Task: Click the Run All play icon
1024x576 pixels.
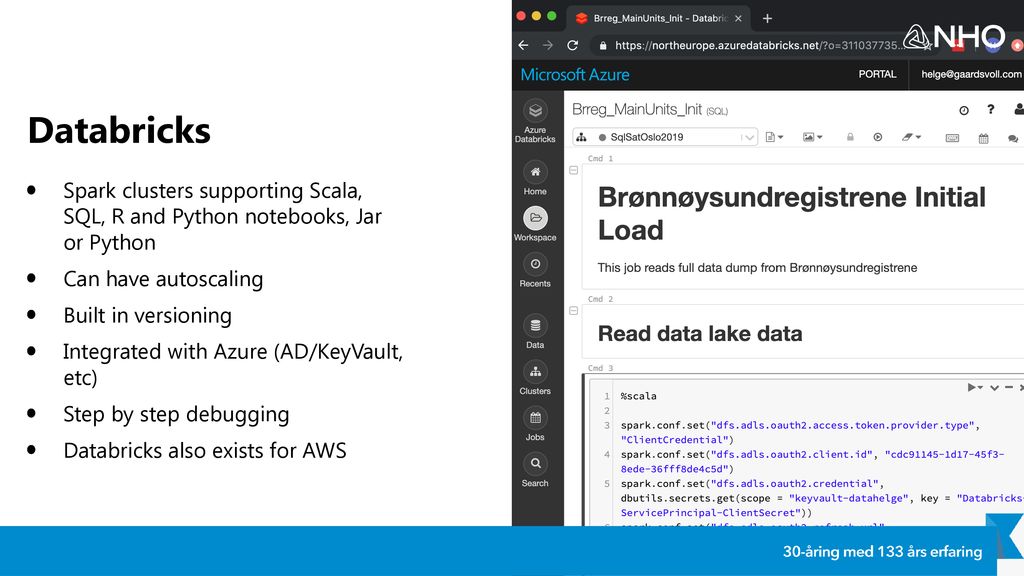Action: tap(878, 137)
